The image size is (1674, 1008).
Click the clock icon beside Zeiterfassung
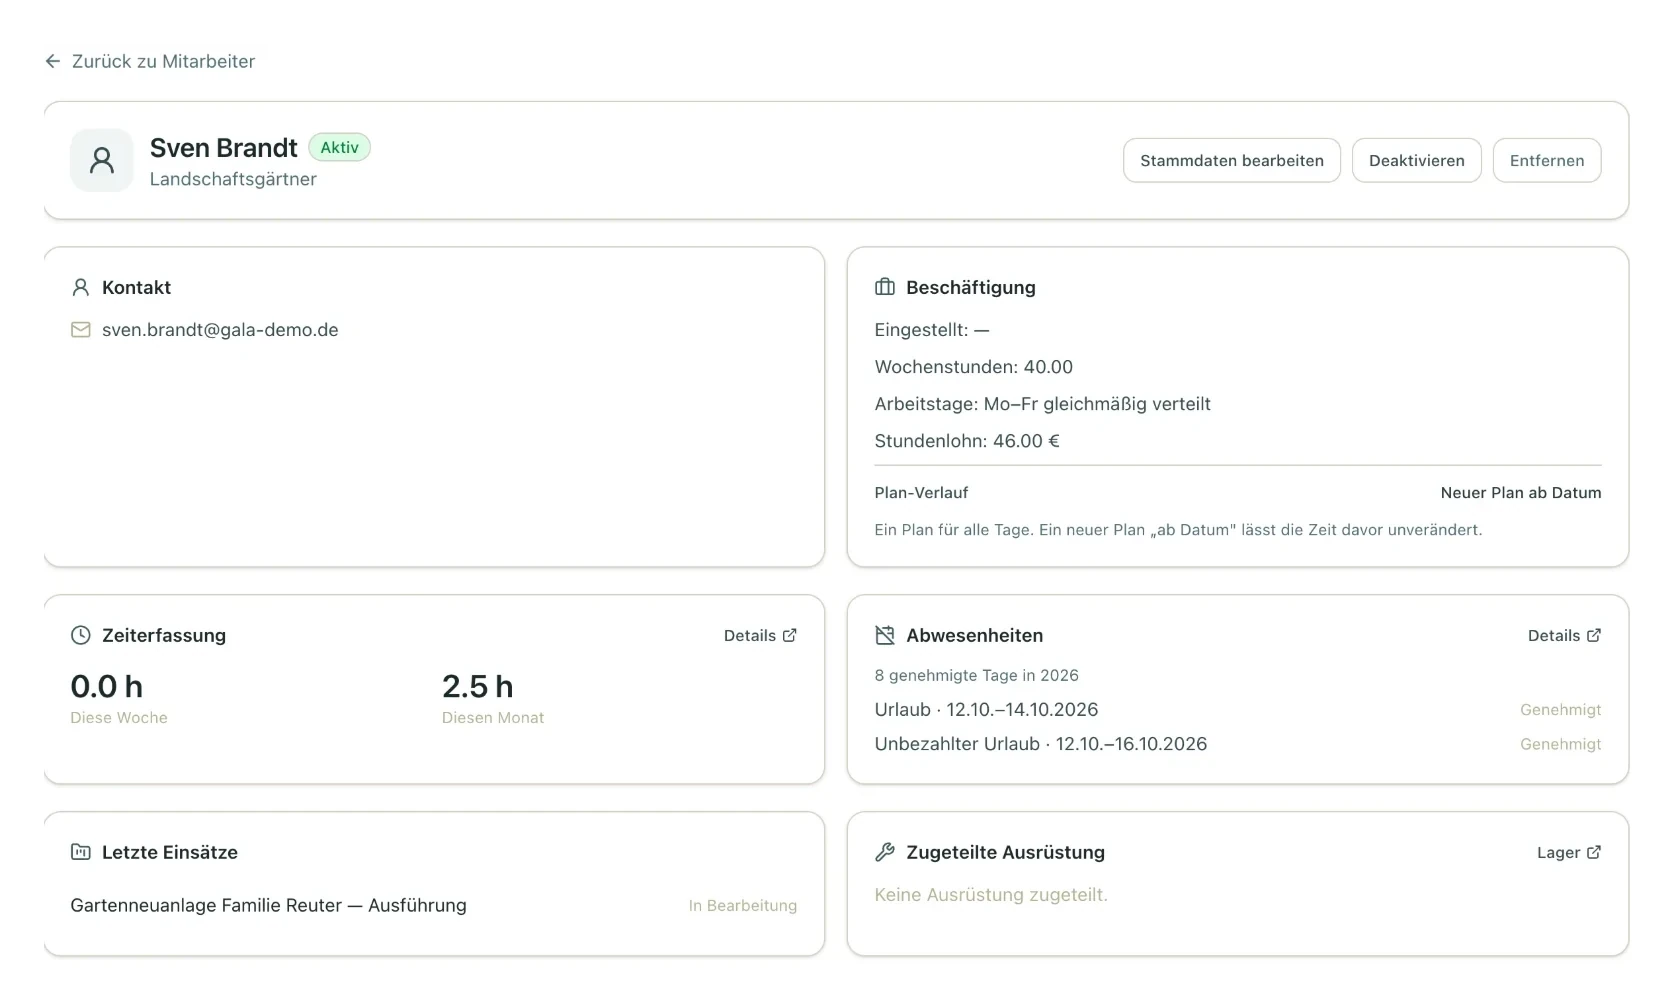click(81, 635)
